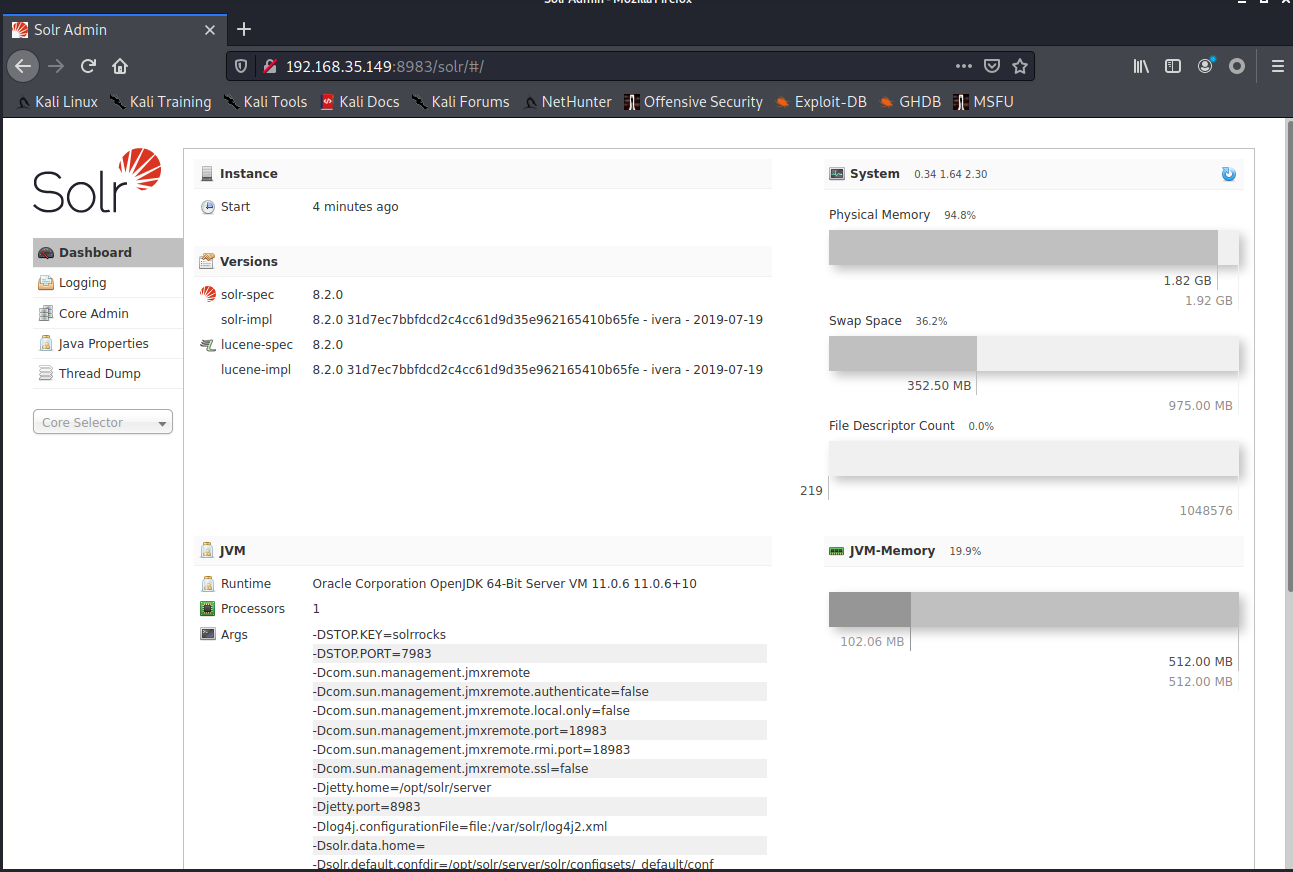The width and height of the screenshot is (1293, 872).
Task: Open the MSFU bookmark
Action: click(x=984, y=102)
